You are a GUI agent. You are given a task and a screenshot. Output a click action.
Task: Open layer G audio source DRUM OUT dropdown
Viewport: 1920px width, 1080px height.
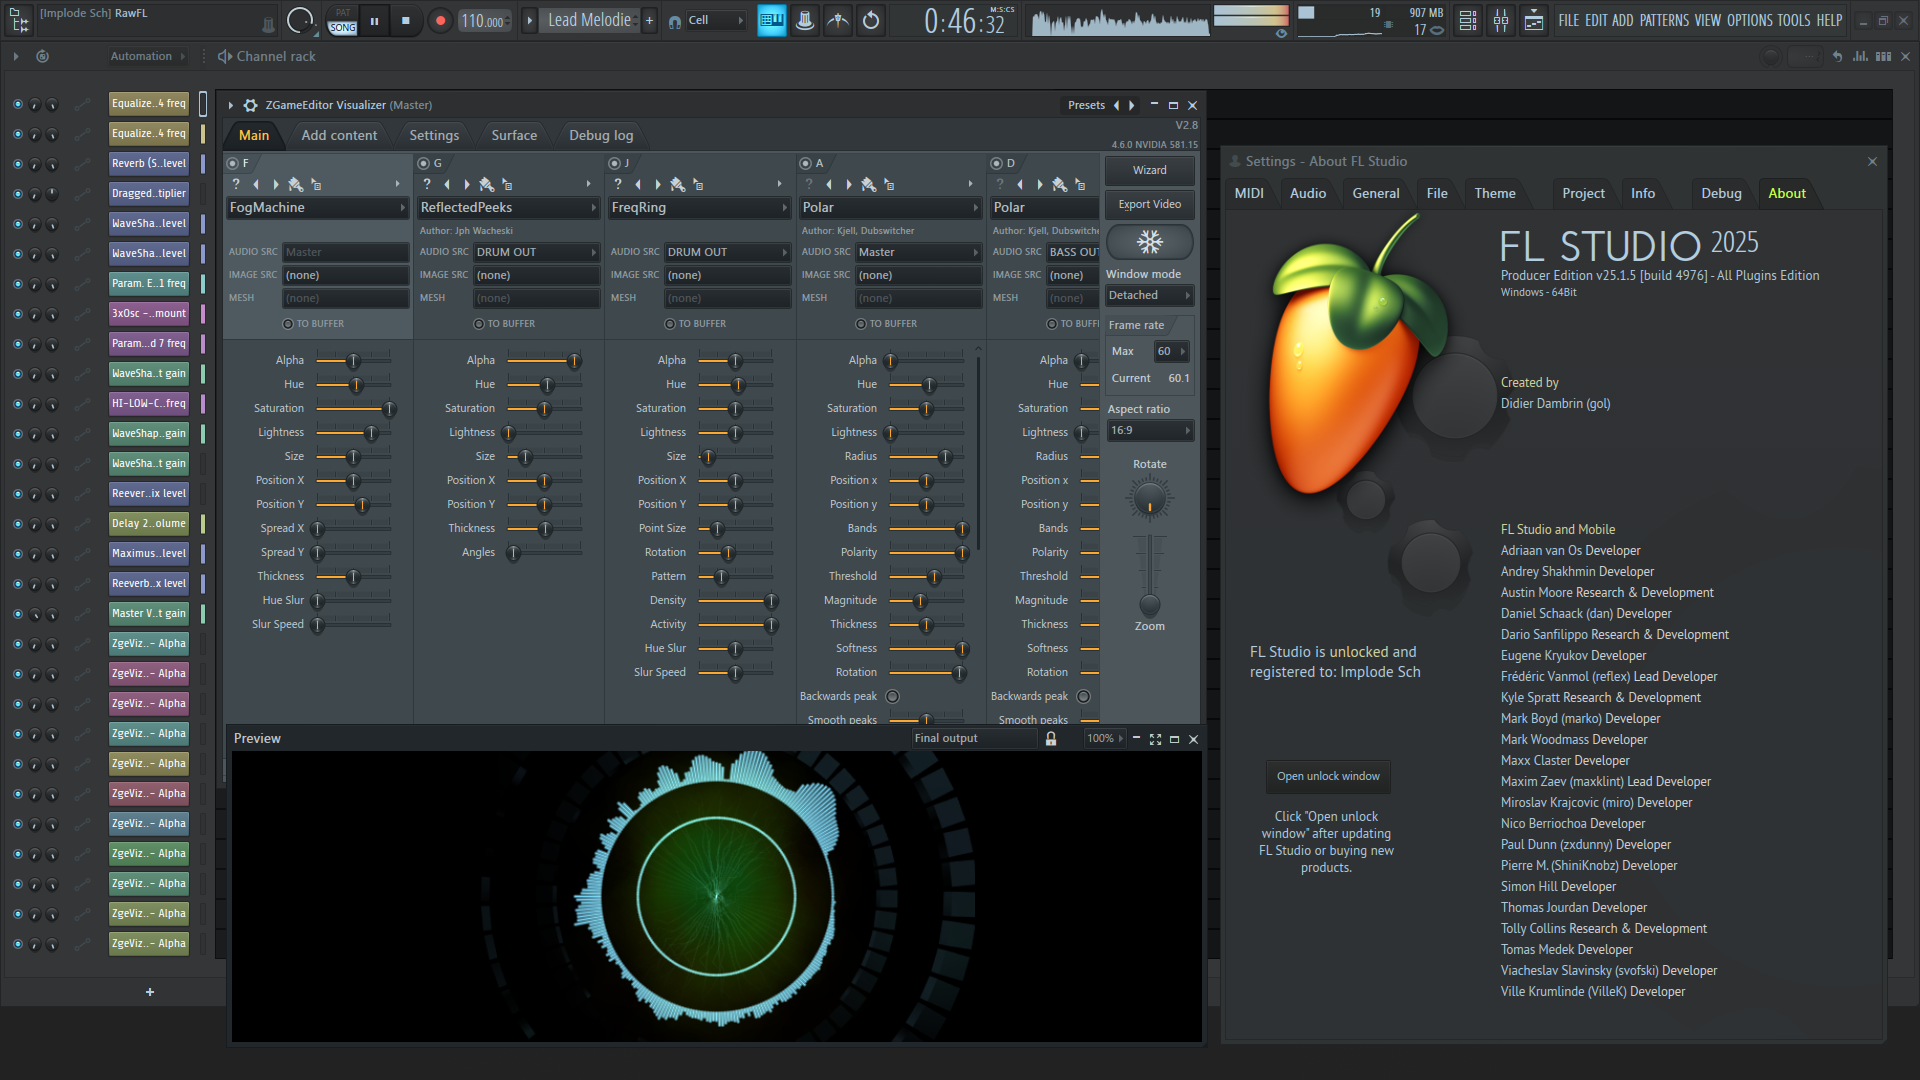tap(536, 252)
